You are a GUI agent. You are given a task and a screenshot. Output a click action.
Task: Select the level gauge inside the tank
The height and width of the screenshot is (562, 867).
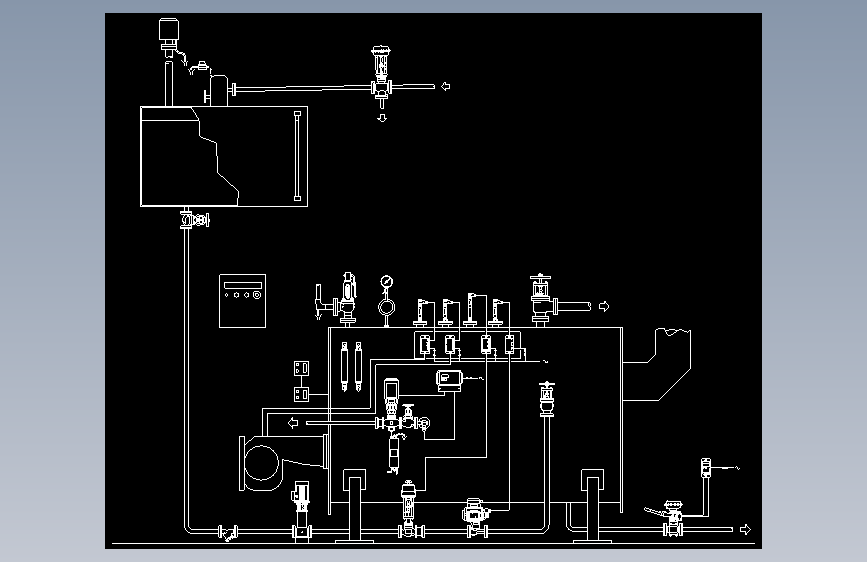click(297, 156)
